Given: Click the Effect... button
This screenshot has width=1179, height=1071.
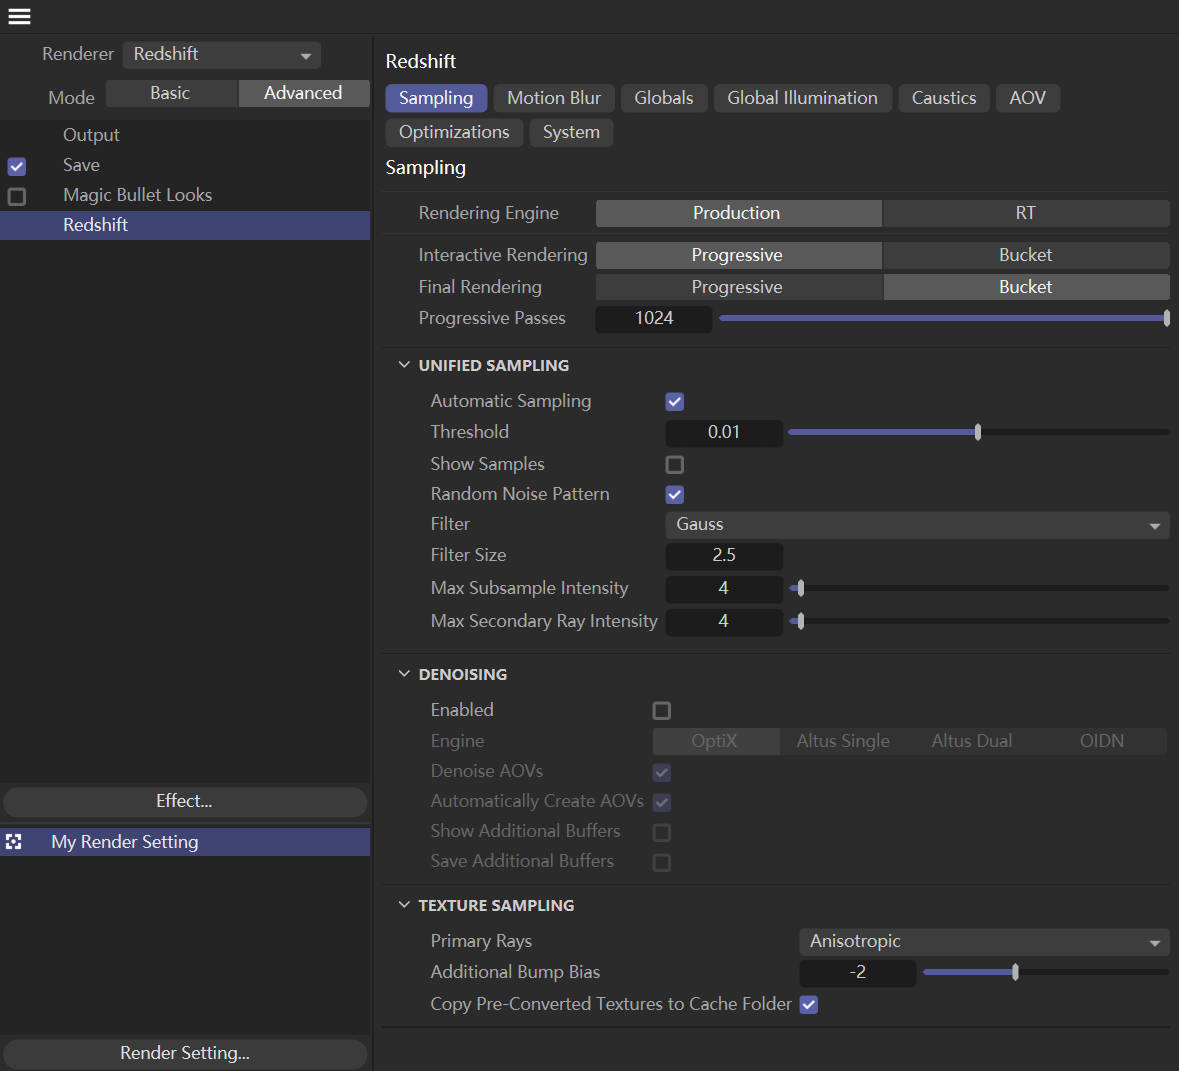Looking at the screenshot, I should (x=184, y=801).
